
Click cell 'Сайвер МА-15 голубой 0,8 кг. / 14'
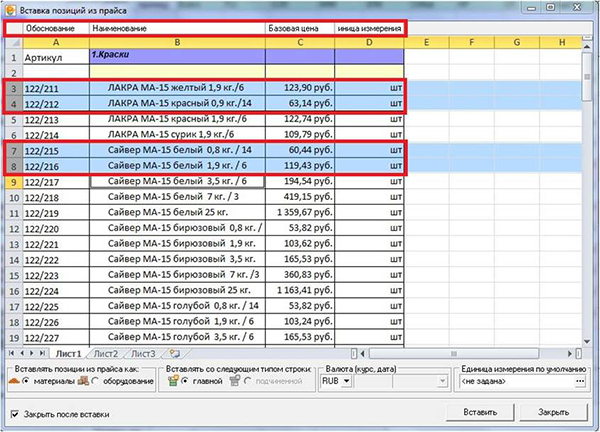click(x=177, y=306)
